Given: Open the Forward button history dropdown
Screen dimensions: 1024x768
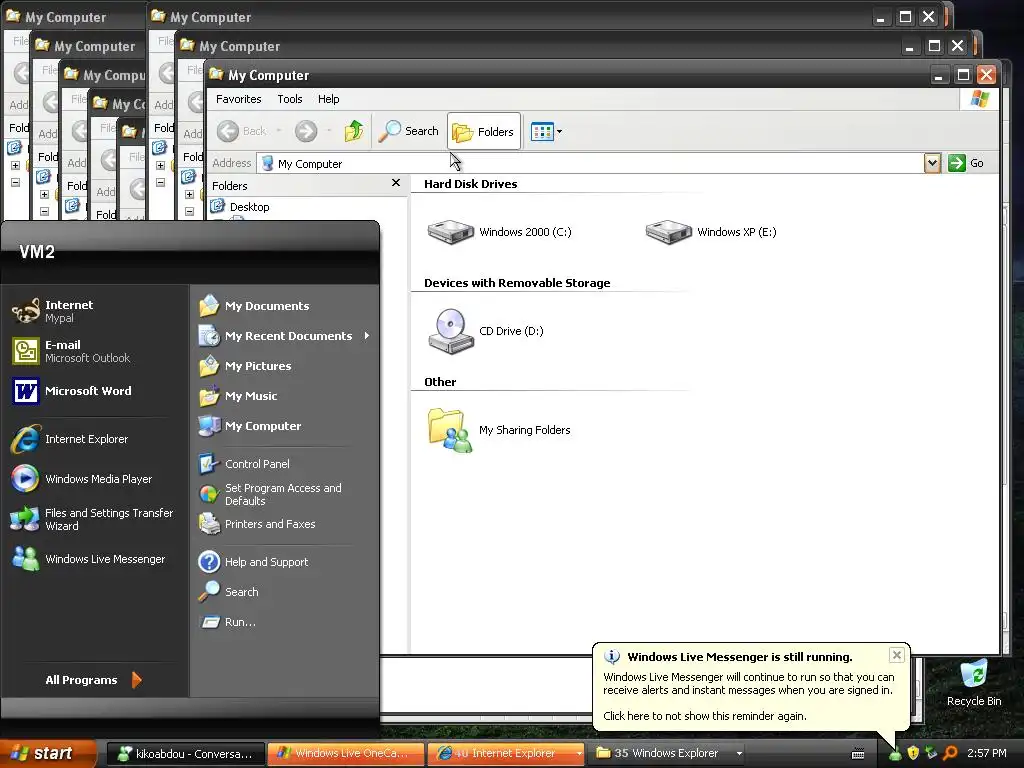Looking at the screenshot, I should tap(328, 131).
